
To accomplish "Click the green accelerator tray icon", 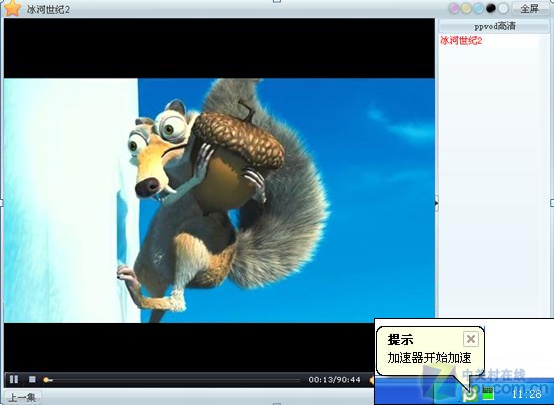I will [470, 394].
